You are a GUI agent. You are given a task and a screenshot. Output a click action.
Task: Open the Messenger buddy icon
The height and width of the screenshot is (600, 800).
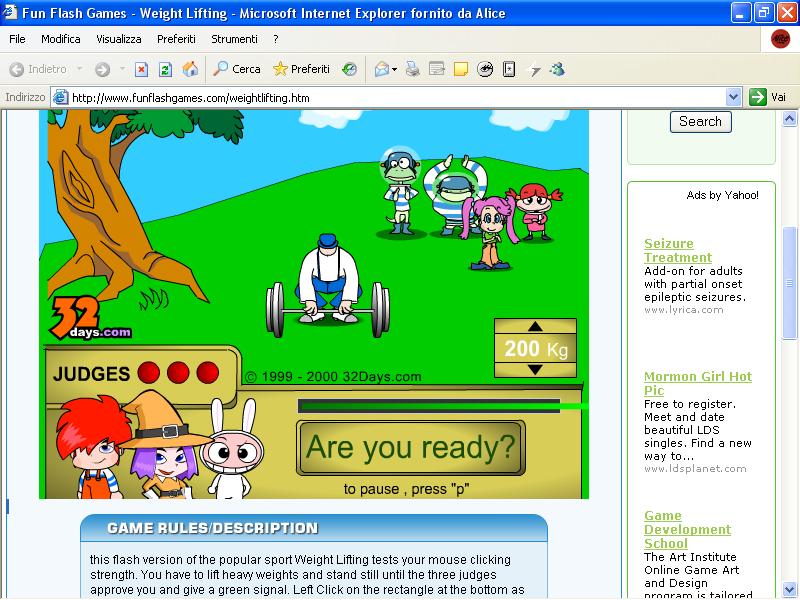click(557, 69)
